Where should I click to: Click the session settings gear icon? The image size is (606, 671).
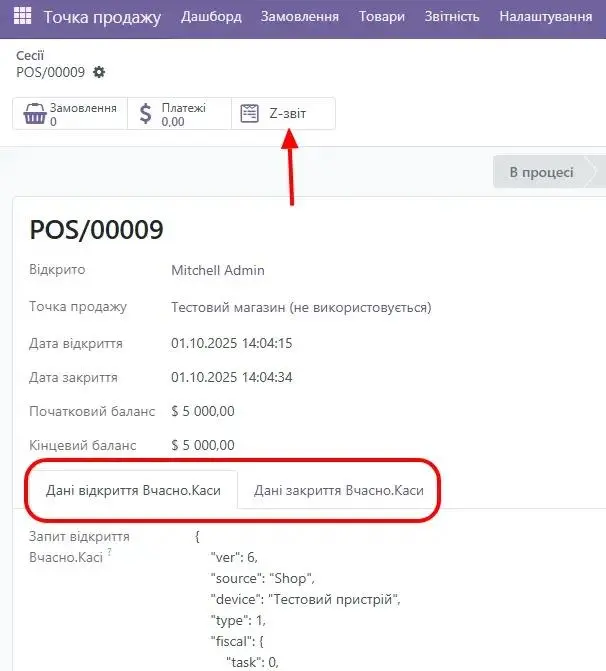click(x=99, y=73)
